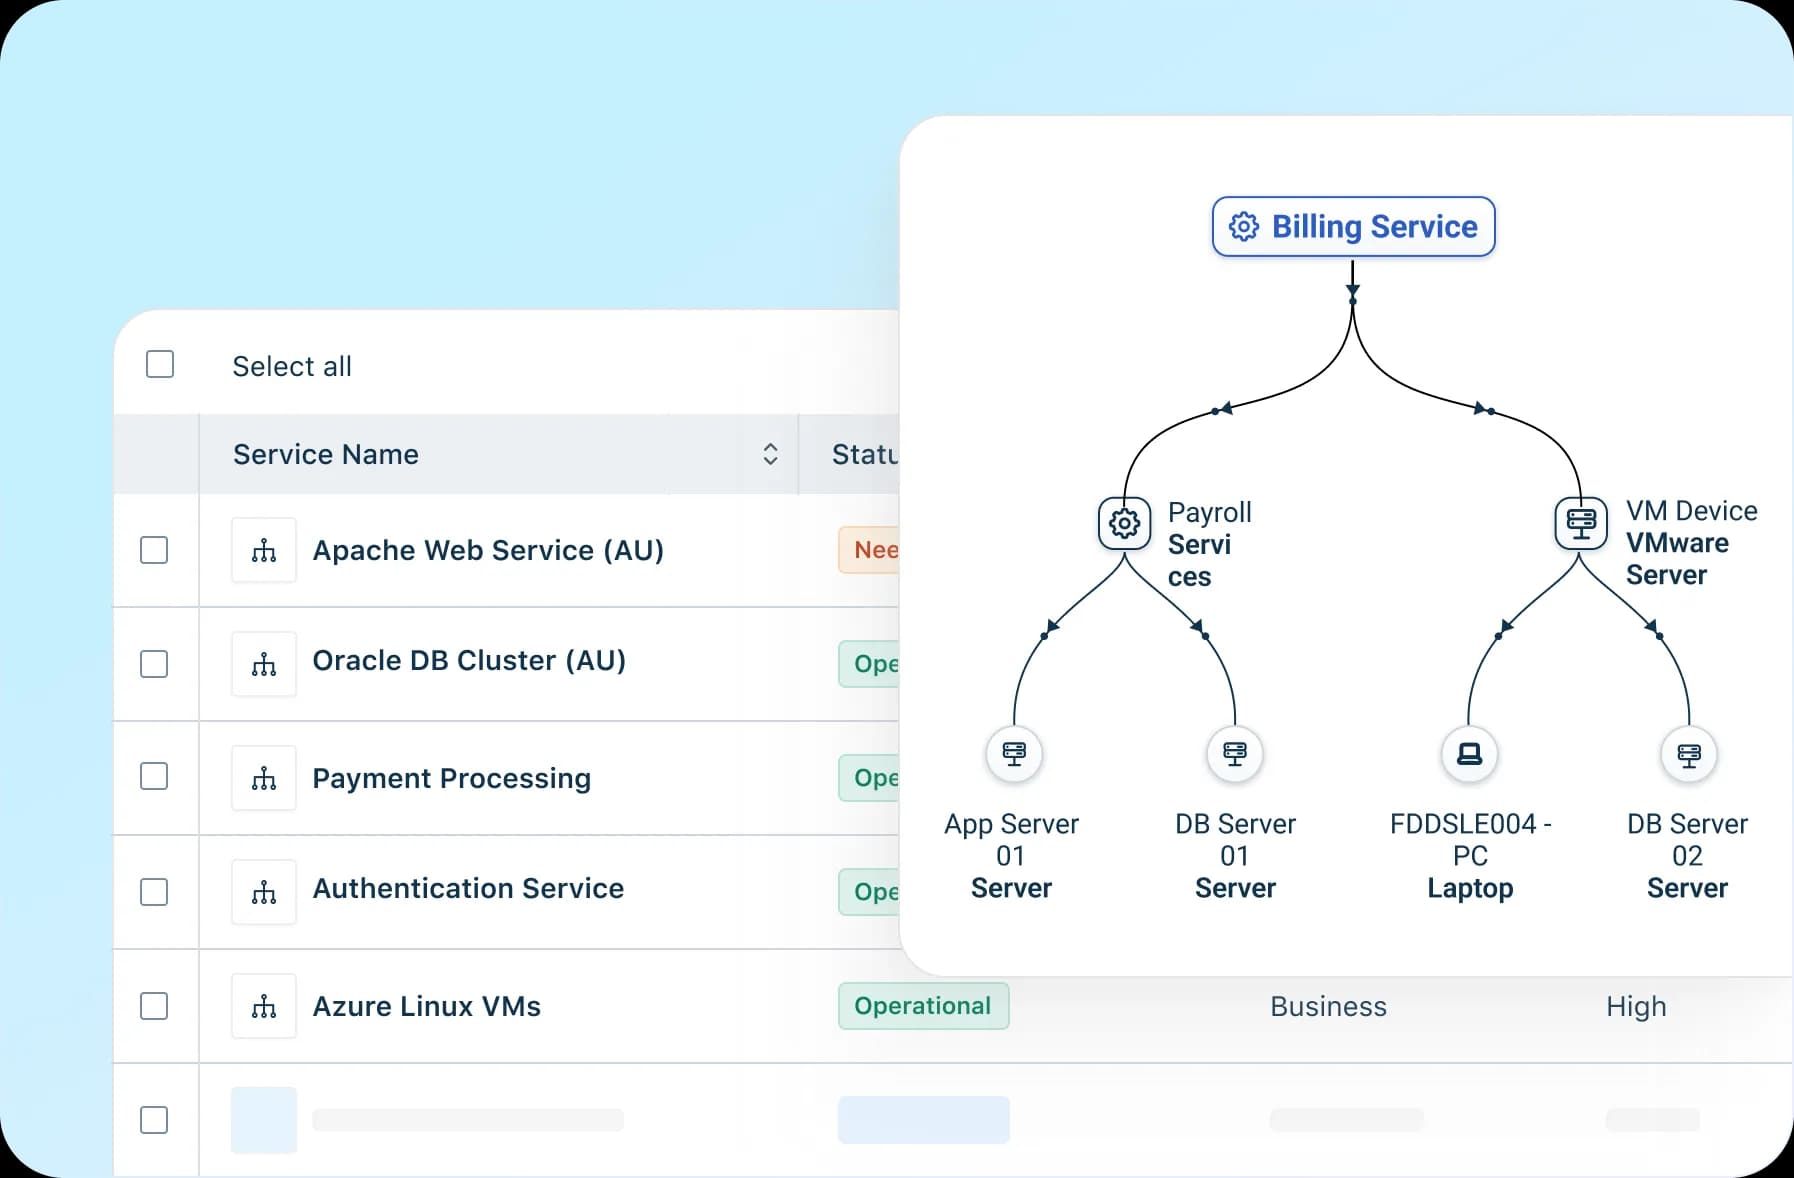Tick the Select all checkbox
This screenshot has height=1178, width=1794.
click(x=160, y=364)
